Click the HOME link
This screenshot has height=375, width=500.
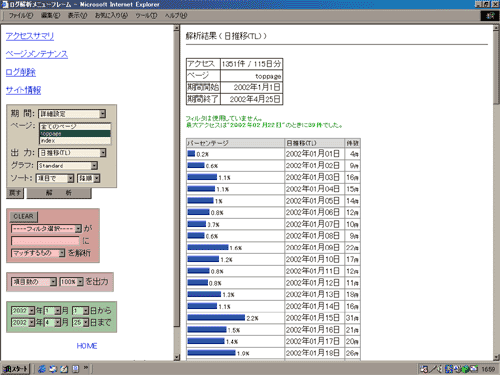point(87,346)
